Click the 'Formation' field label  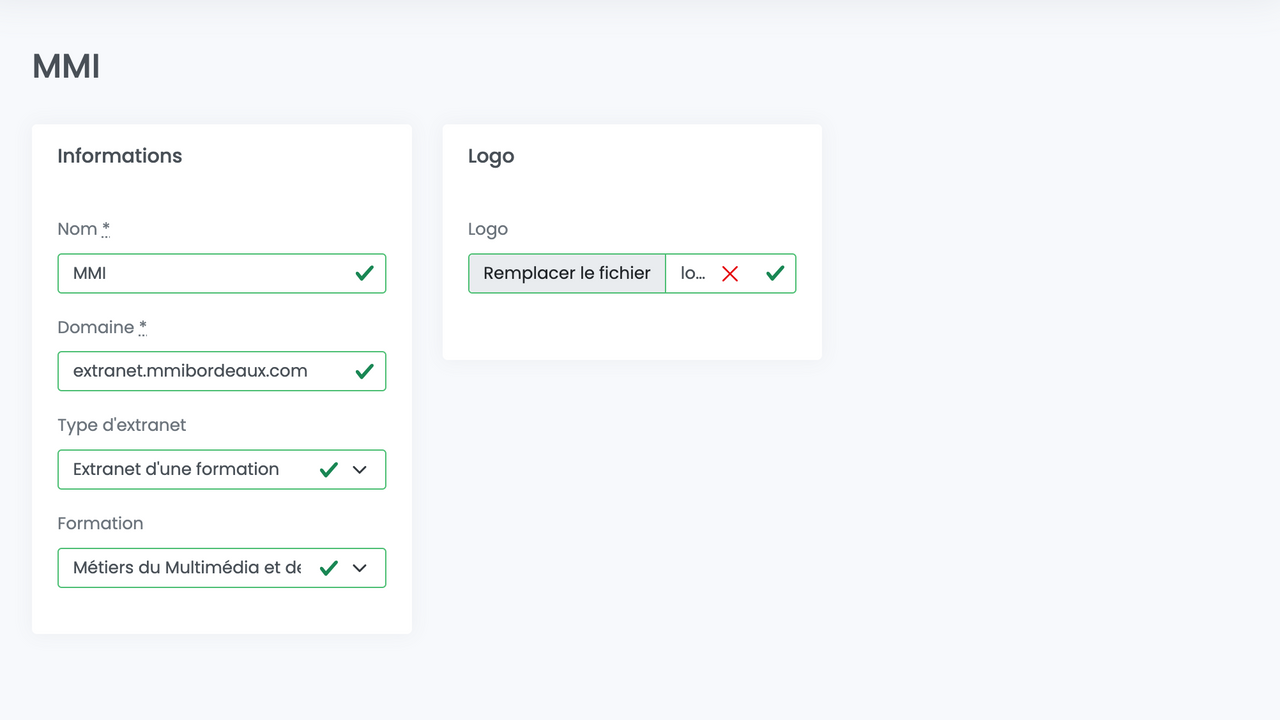point(100,523)
